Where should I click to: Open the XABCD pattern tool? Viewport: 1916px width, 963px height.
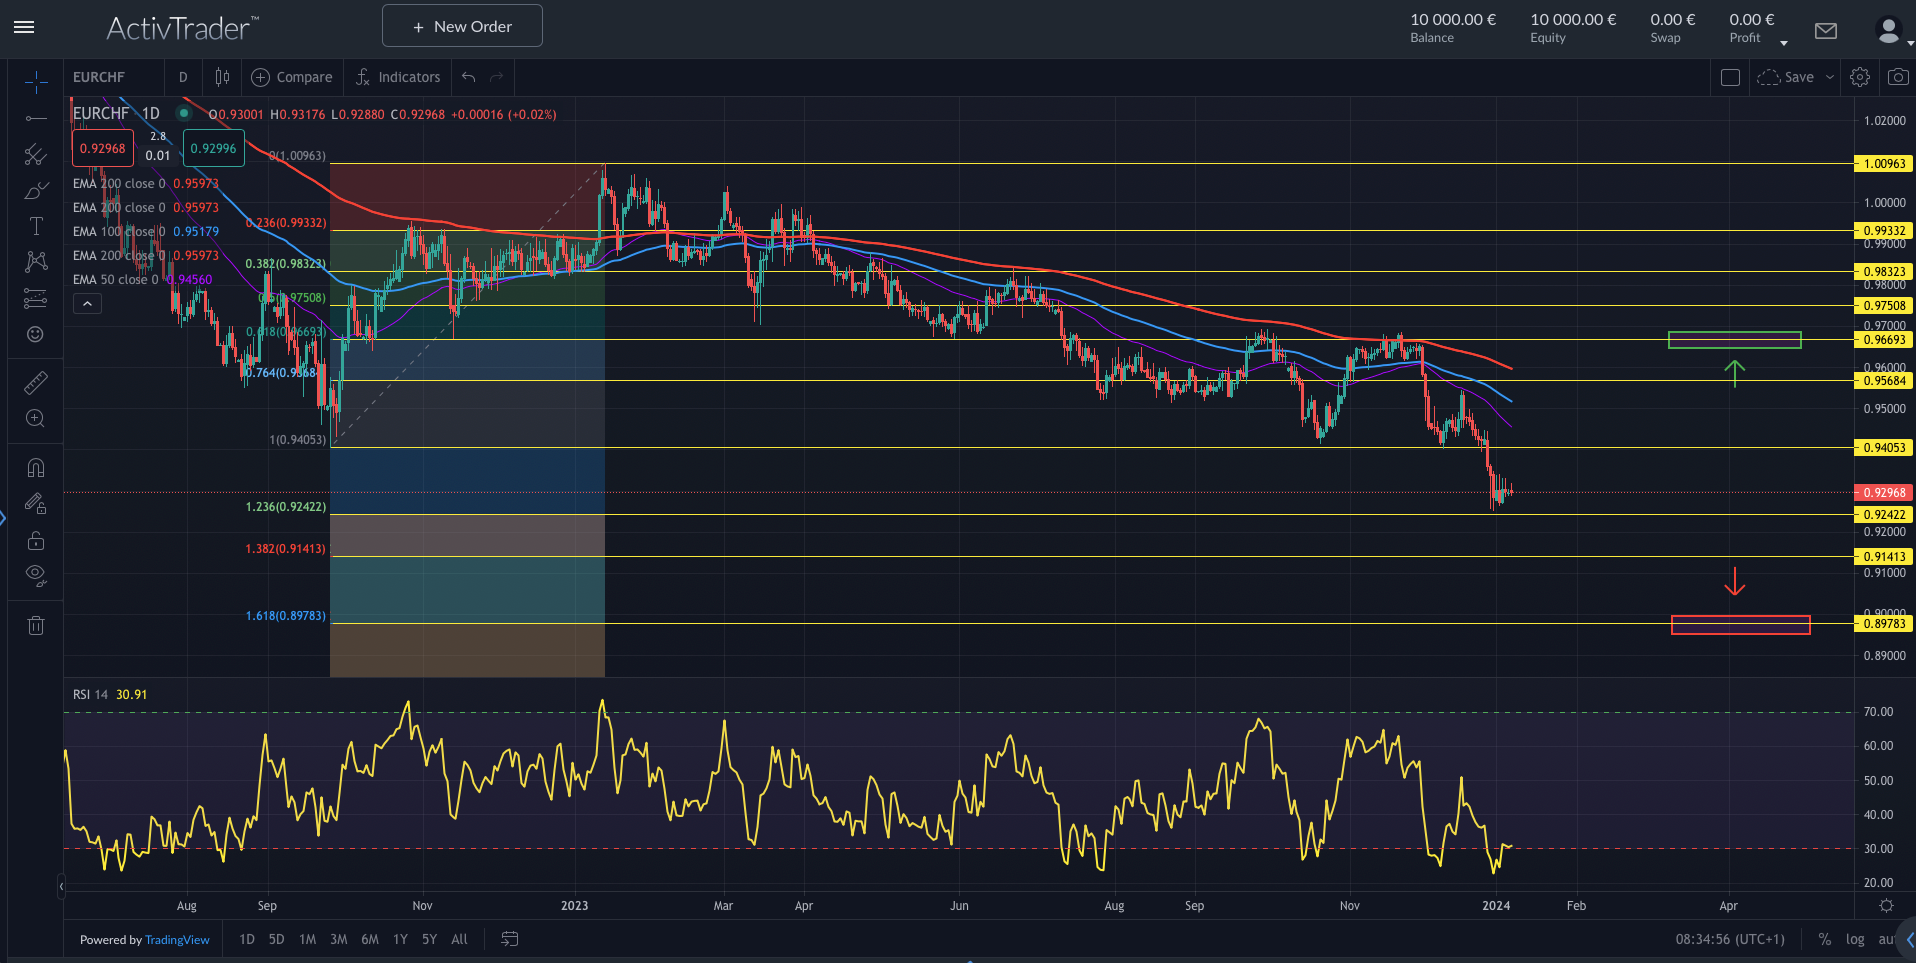click(36, 261)
